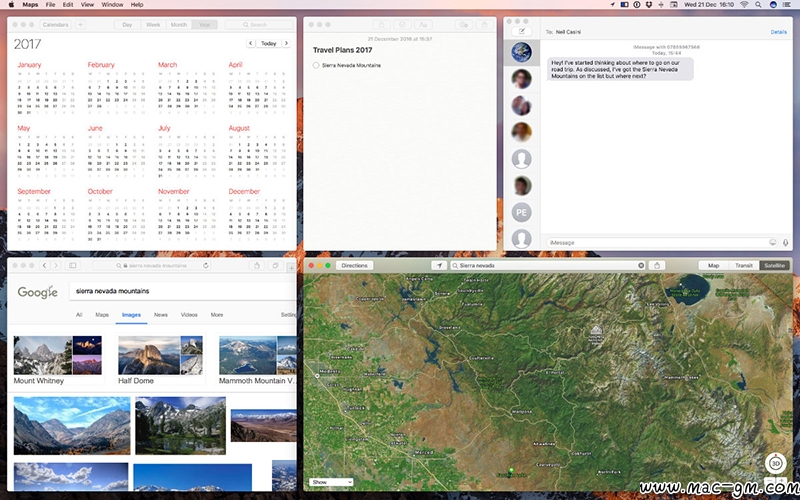This screenshot has width=800, height=500.
Task: Clear the Sierra nevada search field in Maps
Action: coord(641,265)
